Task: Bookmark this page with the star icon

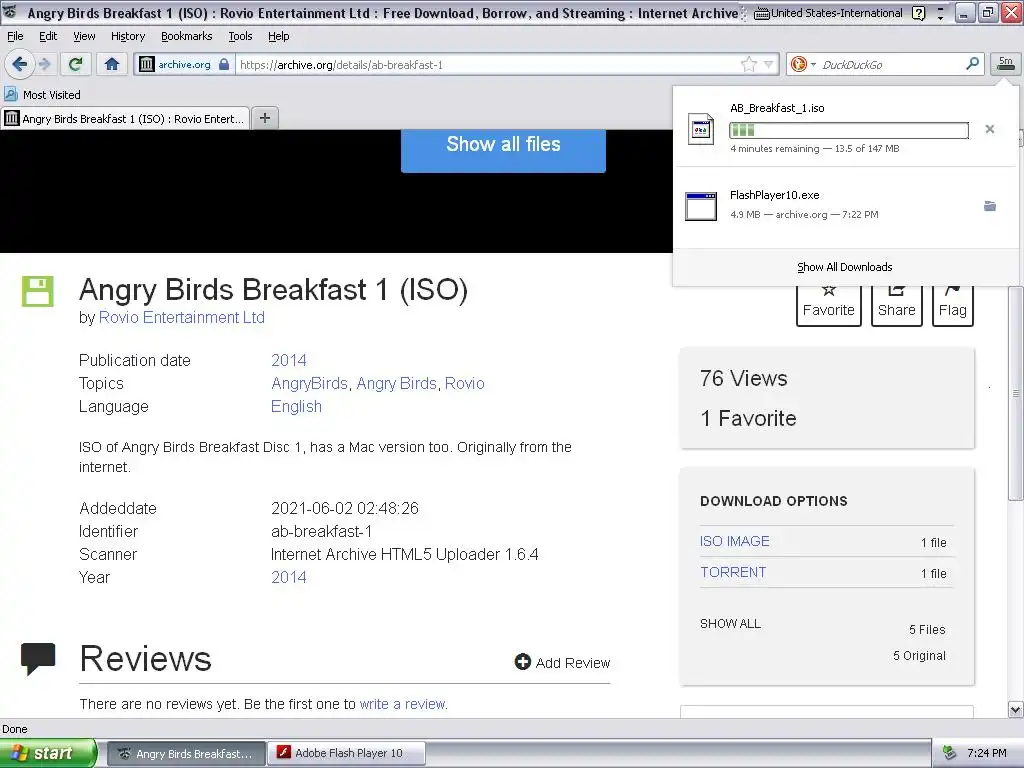Action: pos(748,64)
